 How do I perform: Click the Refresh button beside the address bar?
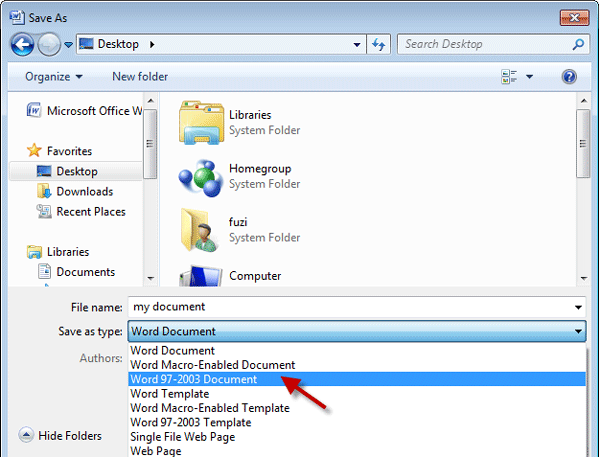(378, 45)
